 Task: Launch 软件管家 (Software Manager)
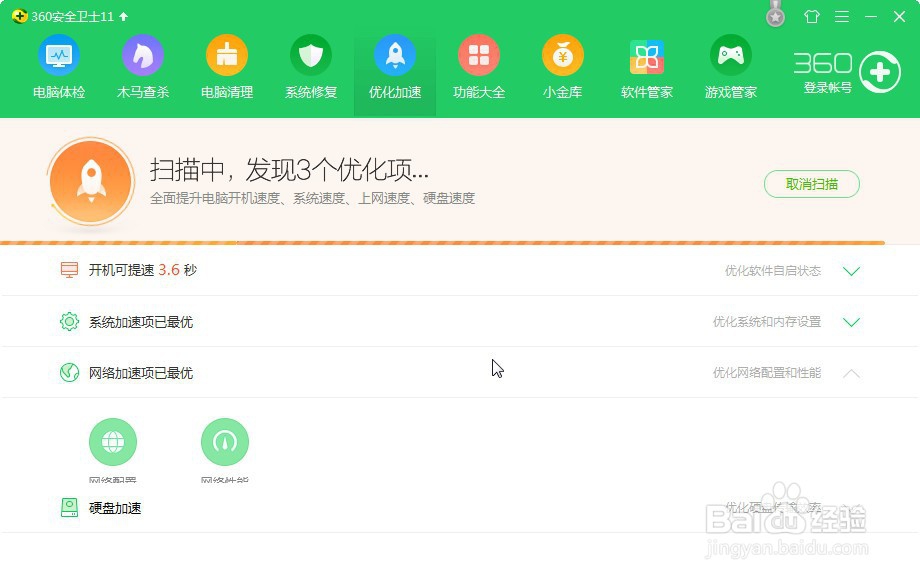(x=646, y=67)
